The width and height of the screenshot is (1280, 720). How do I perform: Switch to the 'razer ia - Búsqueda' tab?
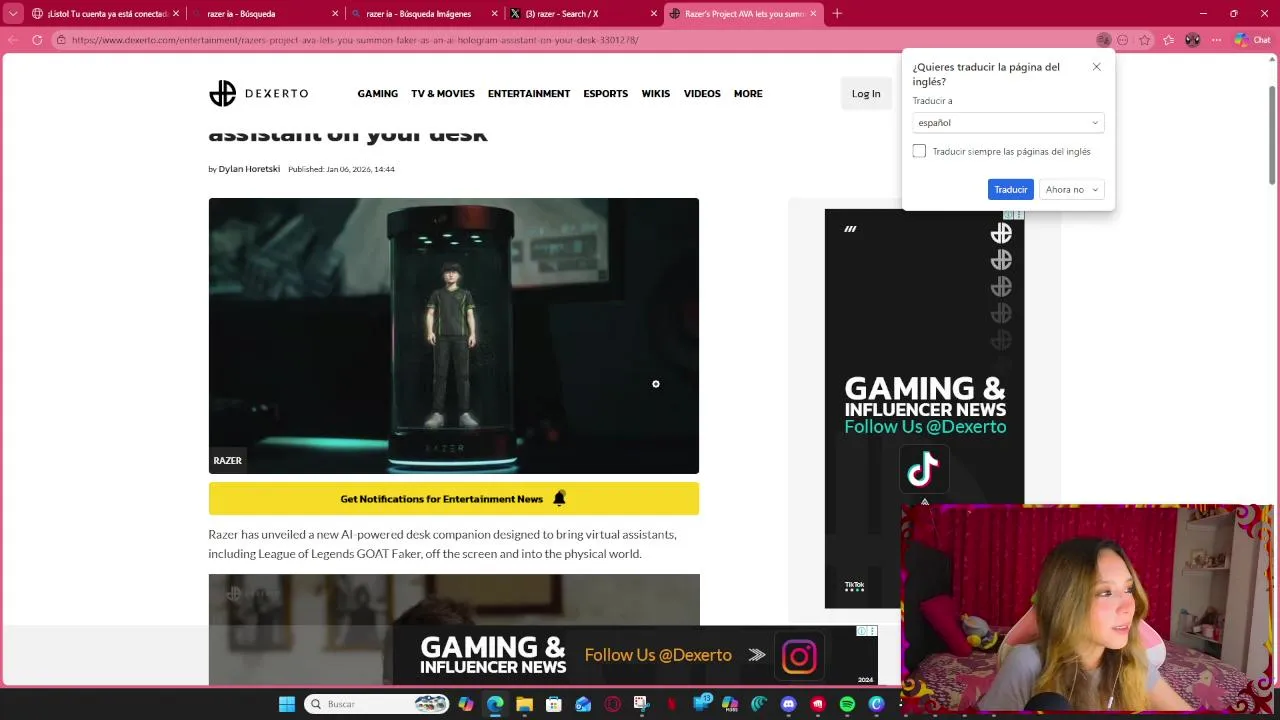pos(265,14)
